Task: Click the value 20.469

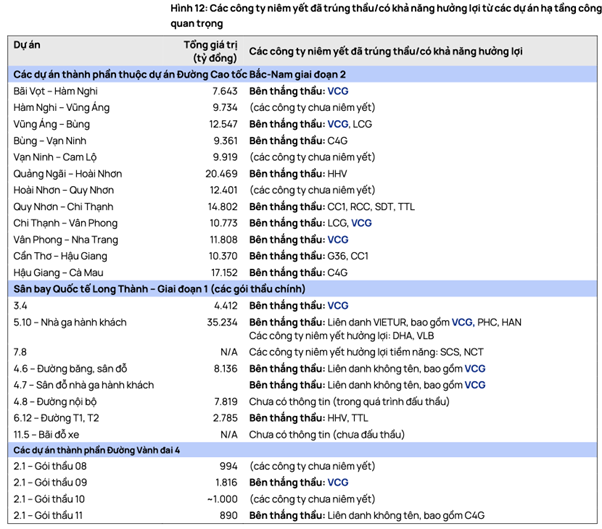Action: [x=222, y=174]
